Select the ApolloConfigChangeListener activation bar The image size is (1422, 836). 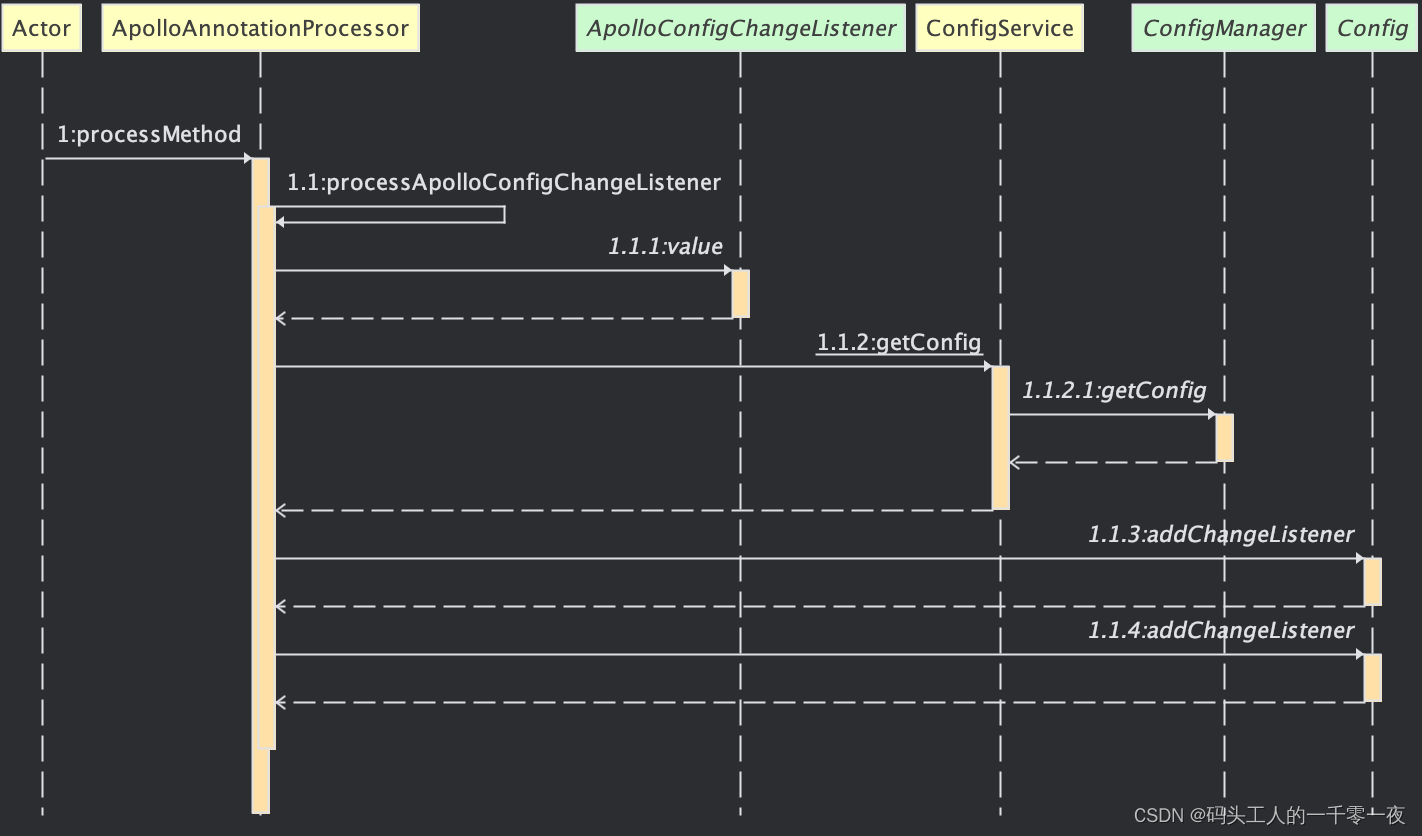pyautogui.click(x=741, y=294)
